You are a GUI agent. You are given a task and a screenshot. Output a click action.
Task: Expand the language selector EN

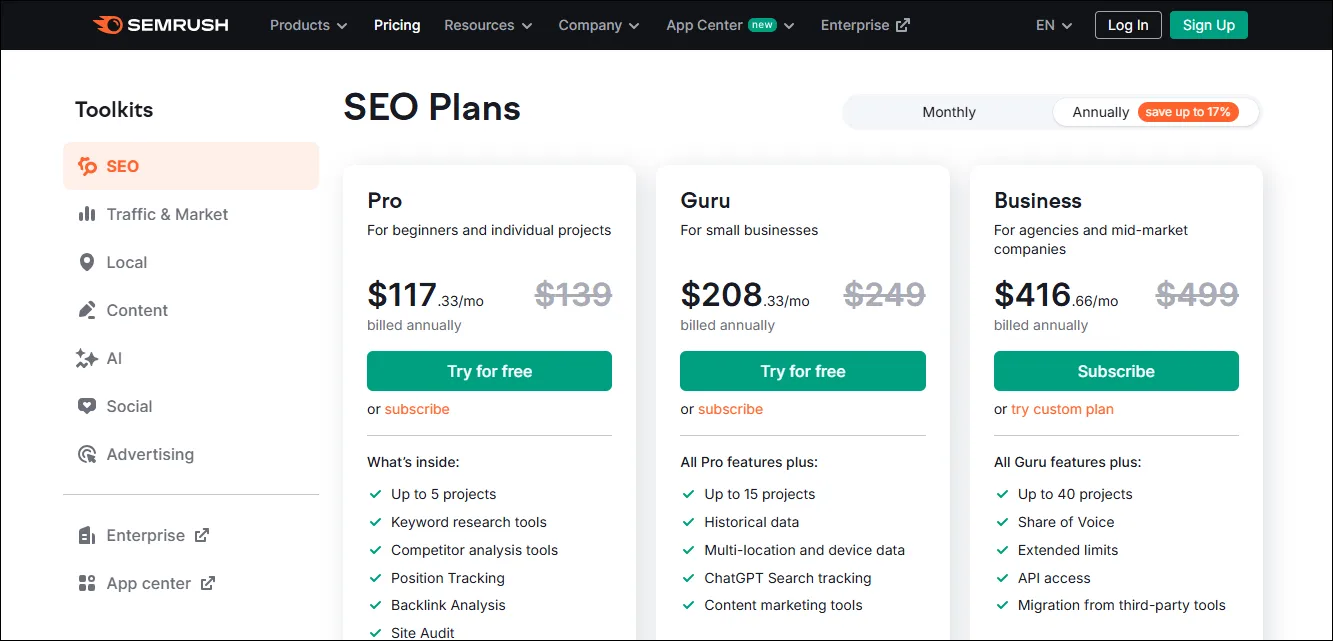1053,25
